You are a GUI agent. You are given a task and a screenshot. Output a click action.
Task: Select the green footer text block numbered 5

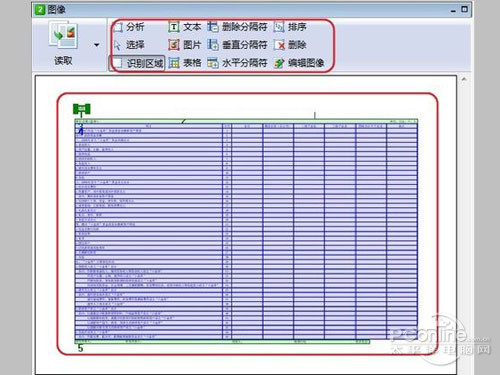[x=222, y=341]
